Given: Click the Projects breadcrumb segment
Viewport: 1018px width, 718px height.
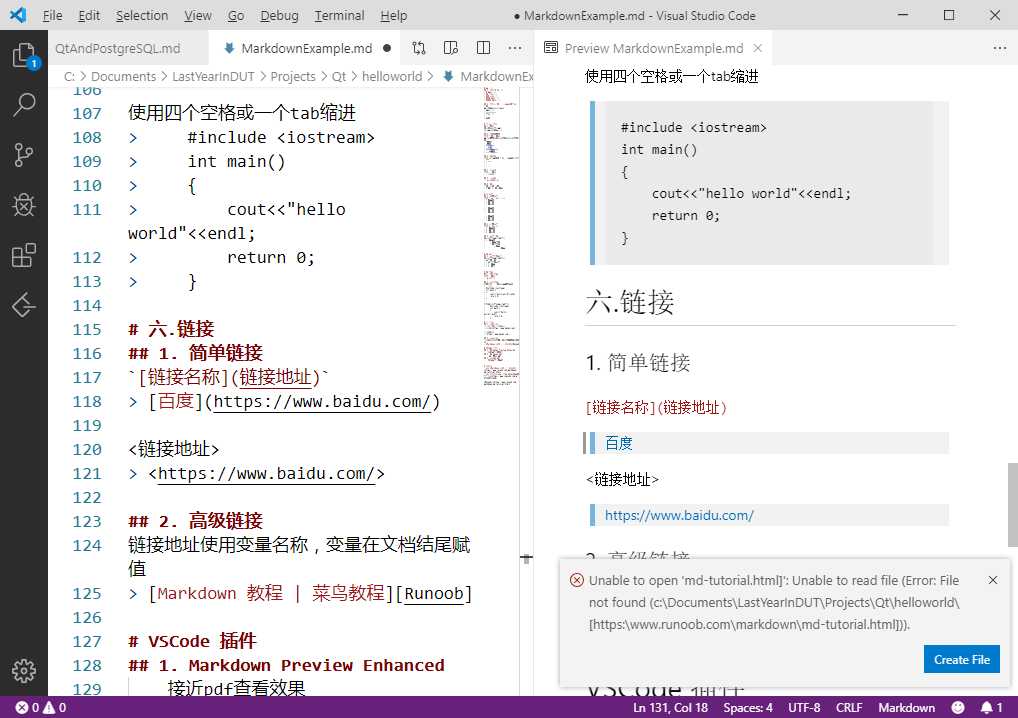Looking at the screenshot, I should pos(293,77).
